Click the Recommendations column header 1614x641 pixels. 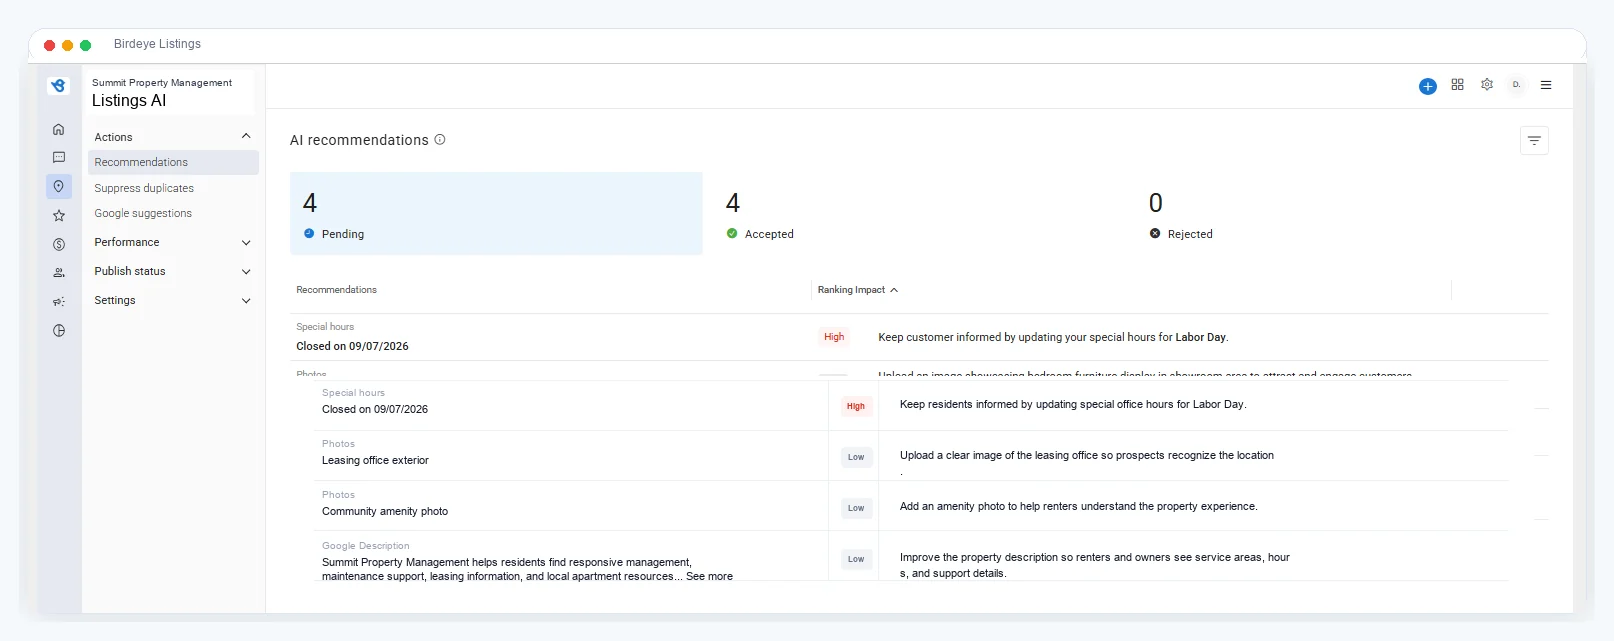tap(336, 290)
